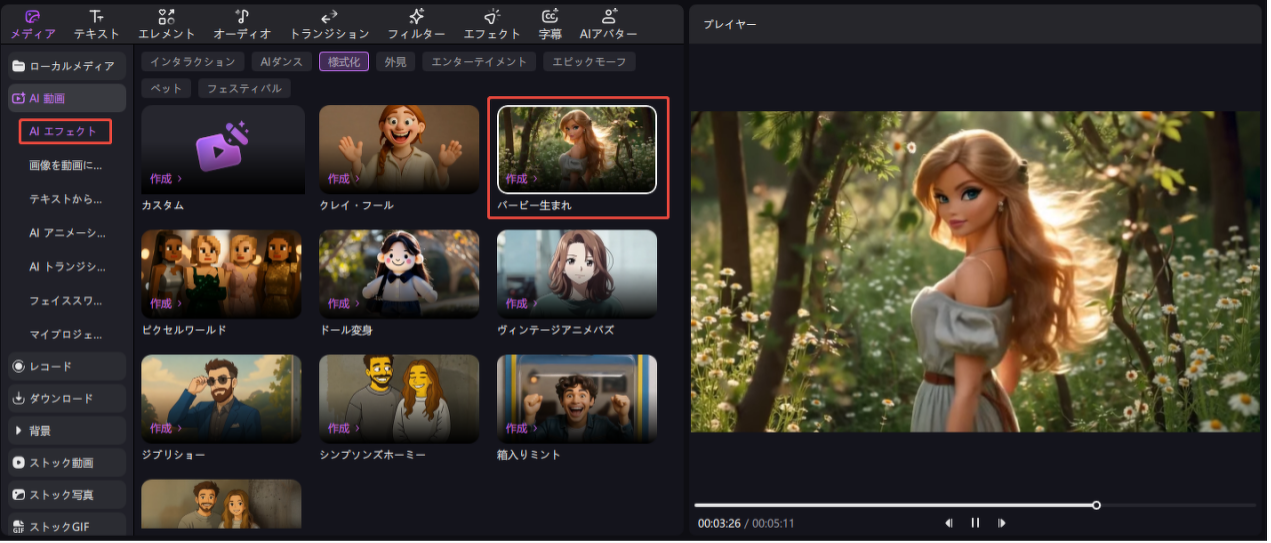This screenshot has height=543, width=1271.
Task: Filter by AIダンス category
Action: click(x=281, y=62)
